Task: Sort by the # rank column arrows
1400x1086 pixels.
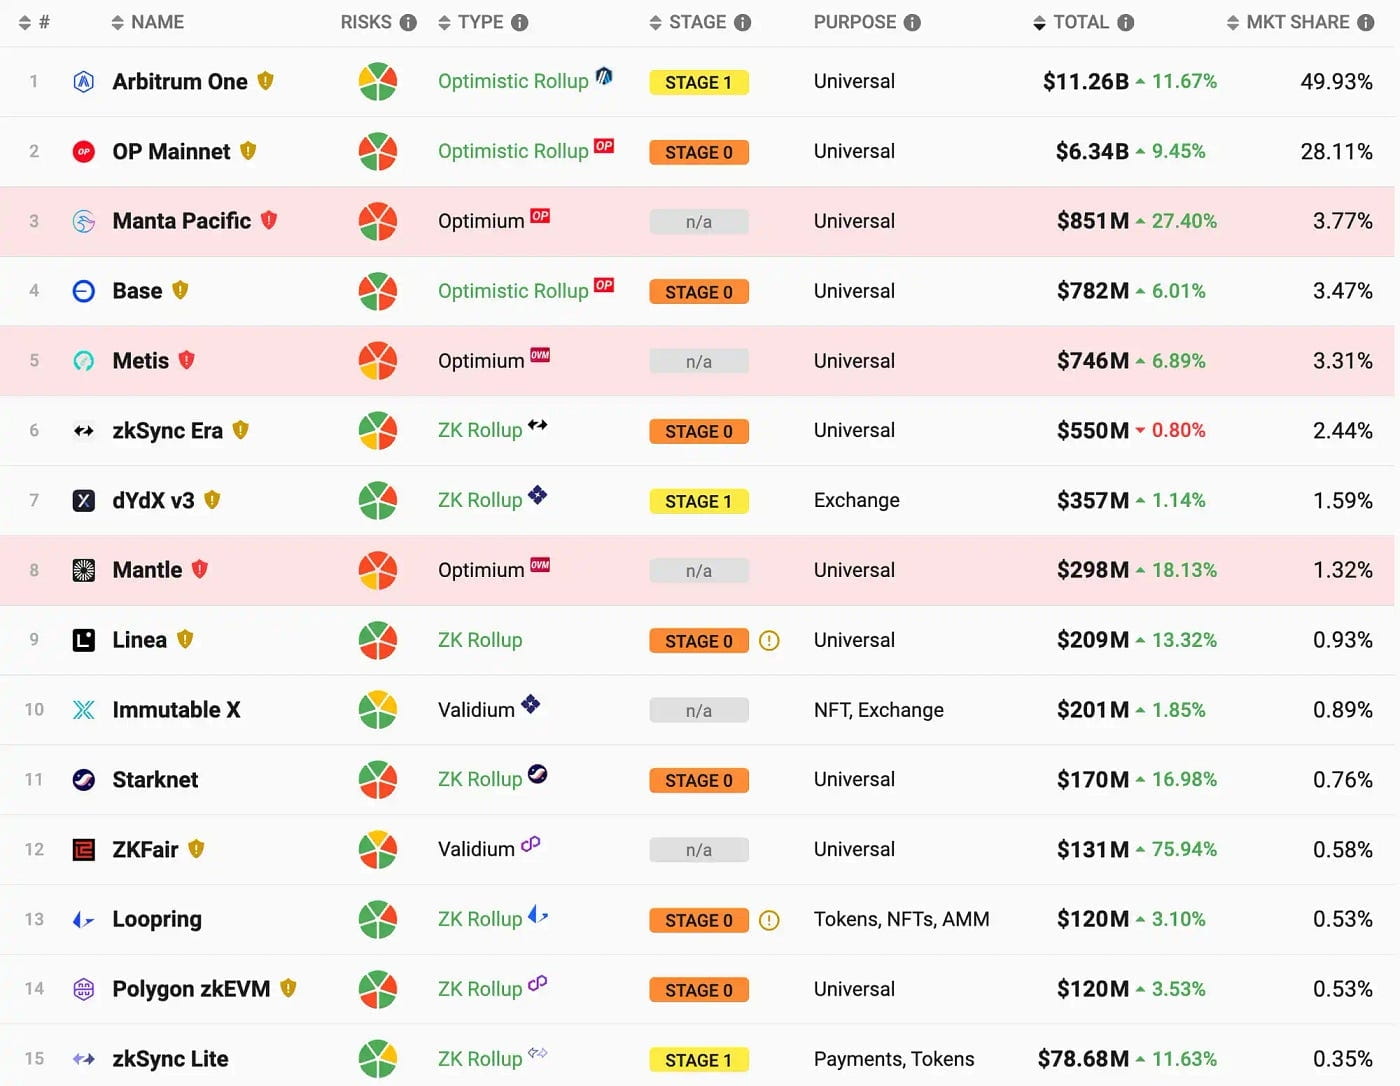Action: 25,23
